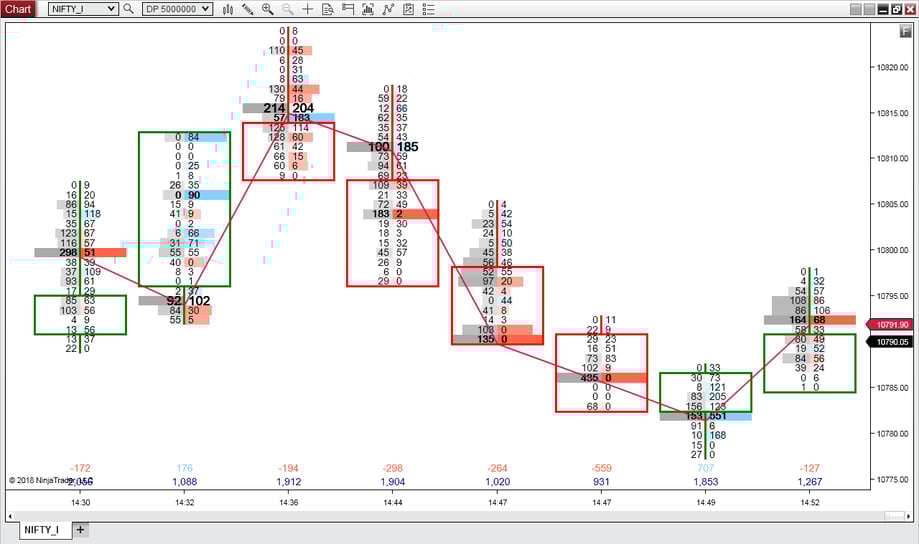Add a new tab with plus button

pos(81,530)
